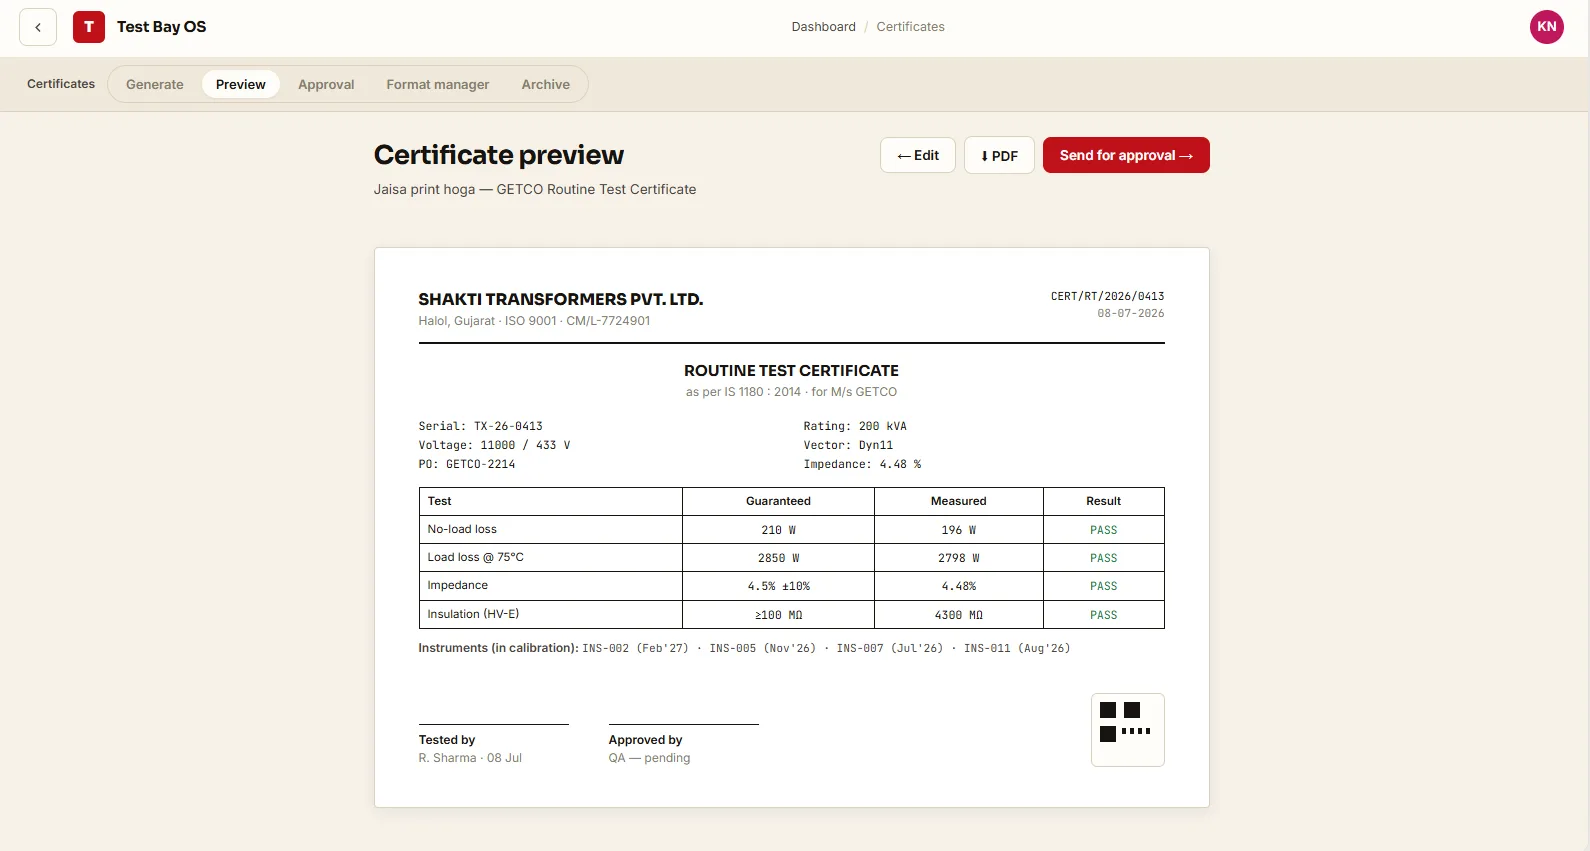Click Send for approval

(x=1126, y=155)
